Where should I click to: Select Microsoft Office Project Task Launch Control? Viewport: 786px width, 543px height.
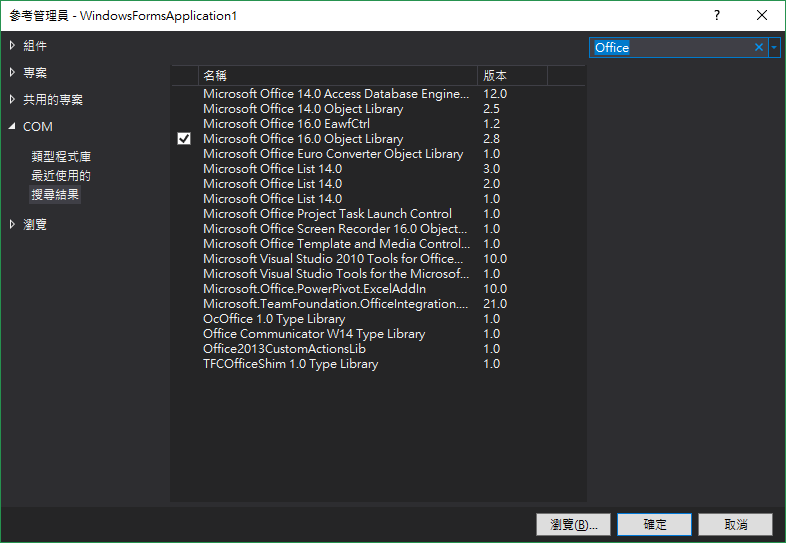(378, 214)
